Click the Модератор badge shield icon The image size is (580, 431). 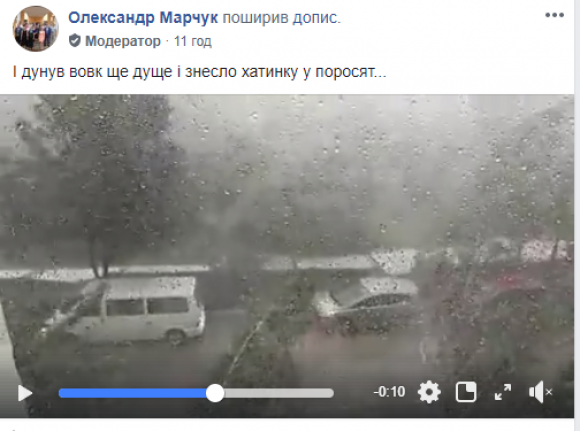click(75, 41)
